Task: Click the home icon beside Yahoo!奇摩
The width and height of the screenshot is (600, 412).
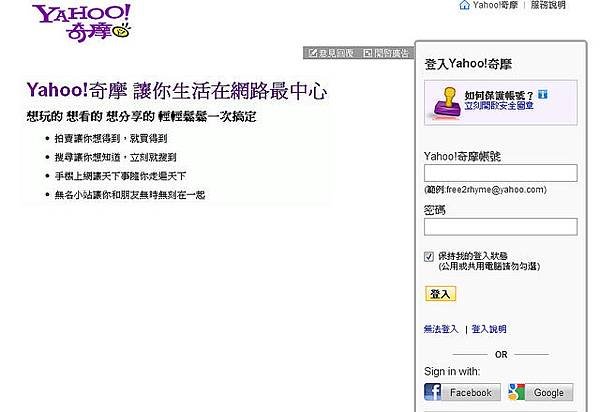Action: (464, 5)
